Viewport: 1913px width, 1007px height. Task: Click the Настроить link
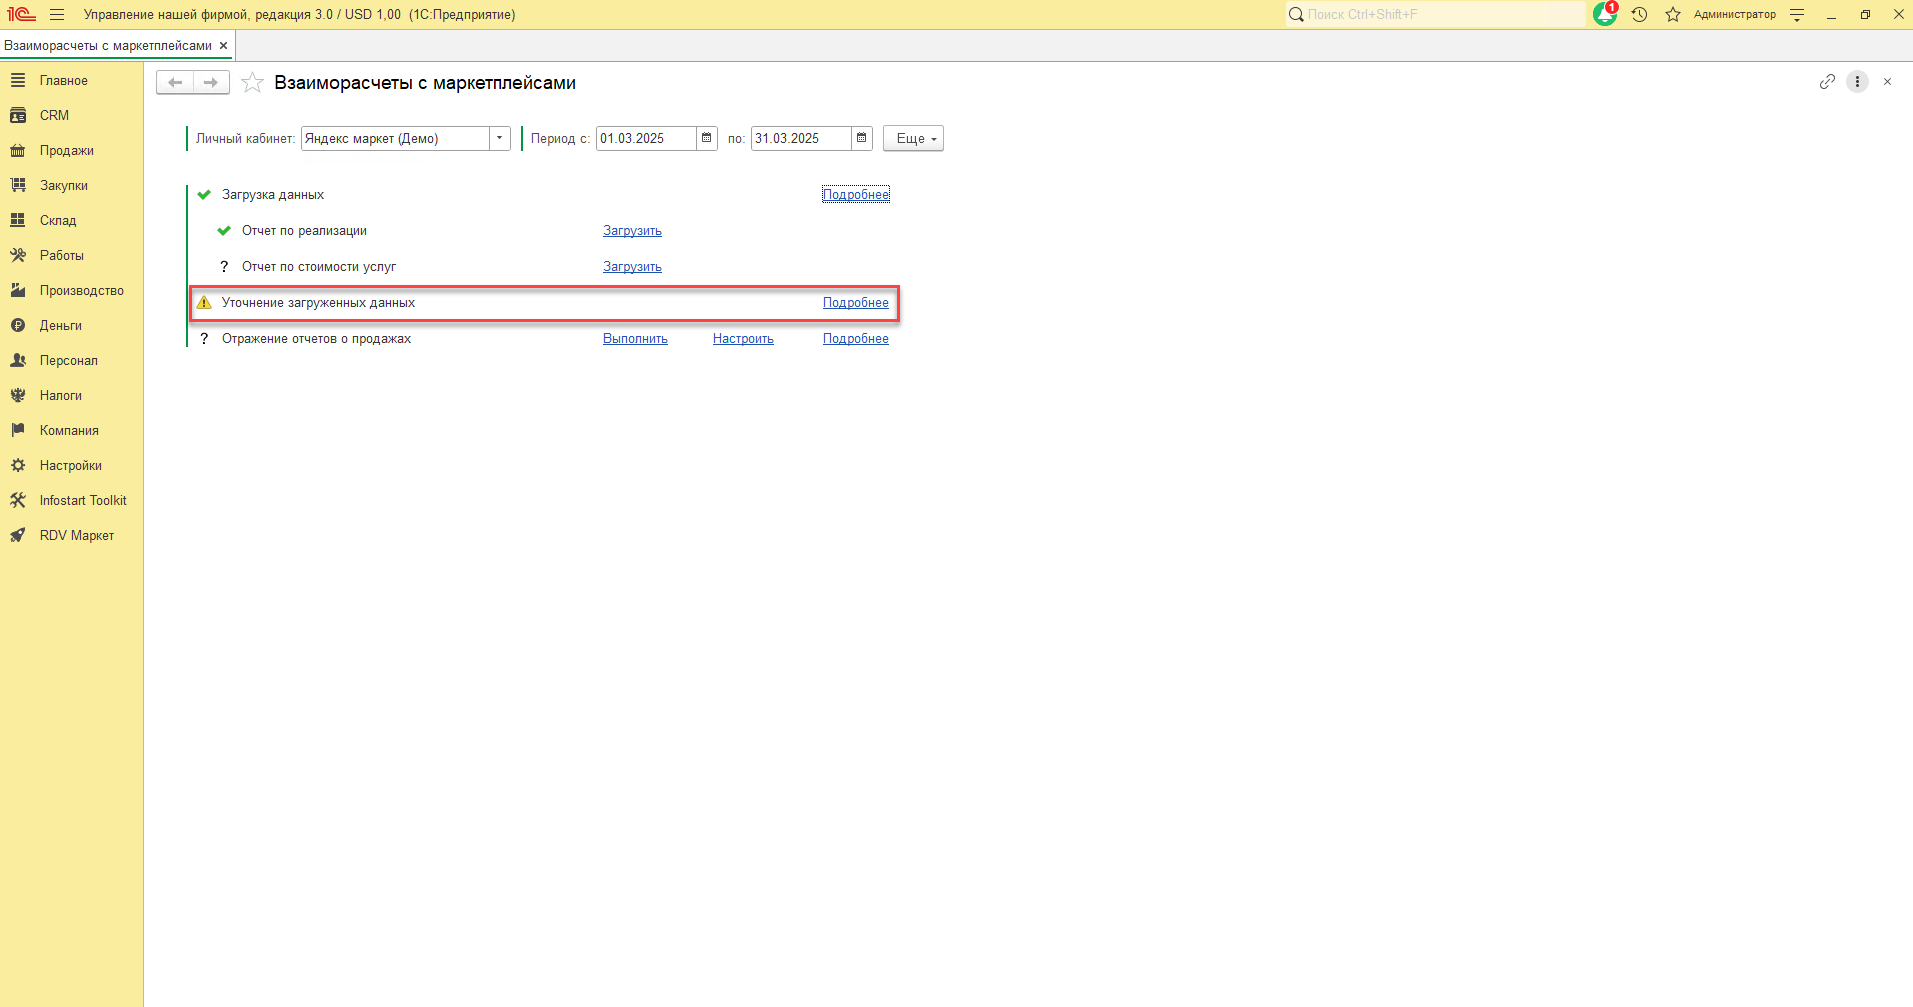[743, 339]
